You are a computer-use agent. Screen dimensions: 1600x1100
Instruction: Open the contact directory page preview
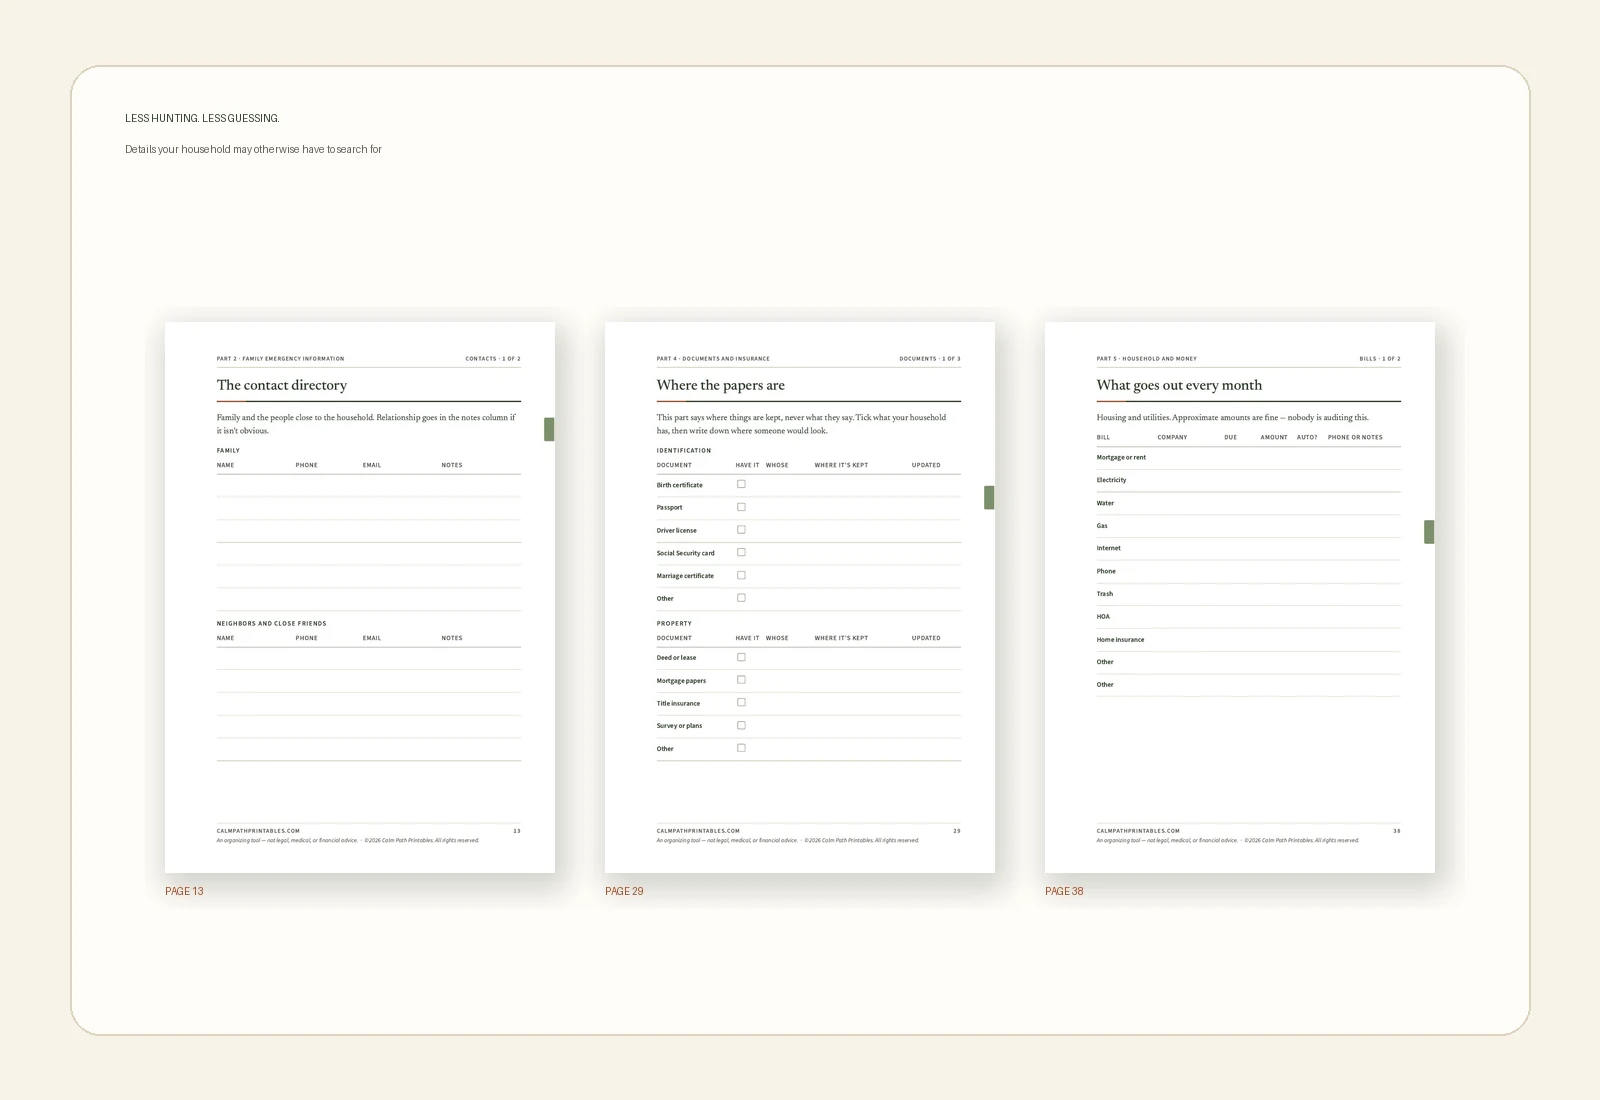360,597
